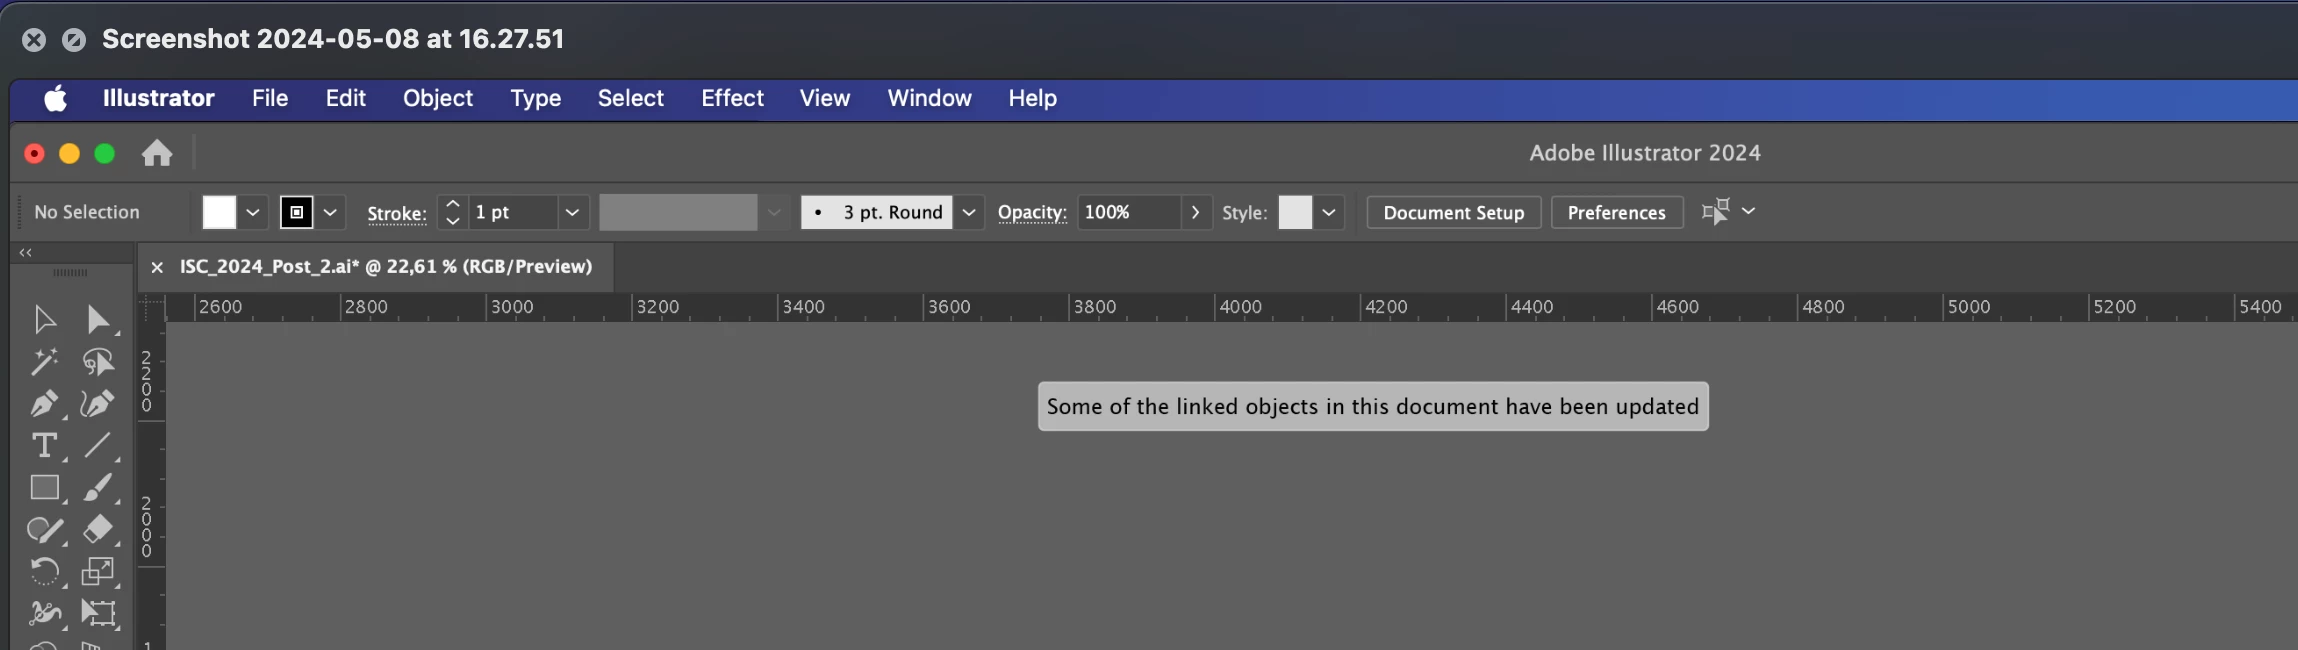
Task: Select the 3 pt. Round brush field
Action: (877, 212)
